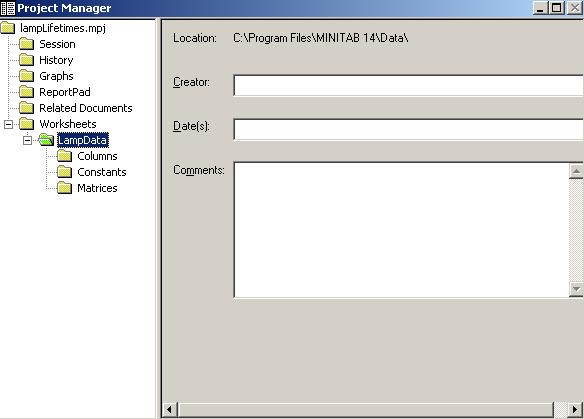584x419 pixels.
Task: Click the Comments scroll up arrow
Action: (x=576, y=171)
